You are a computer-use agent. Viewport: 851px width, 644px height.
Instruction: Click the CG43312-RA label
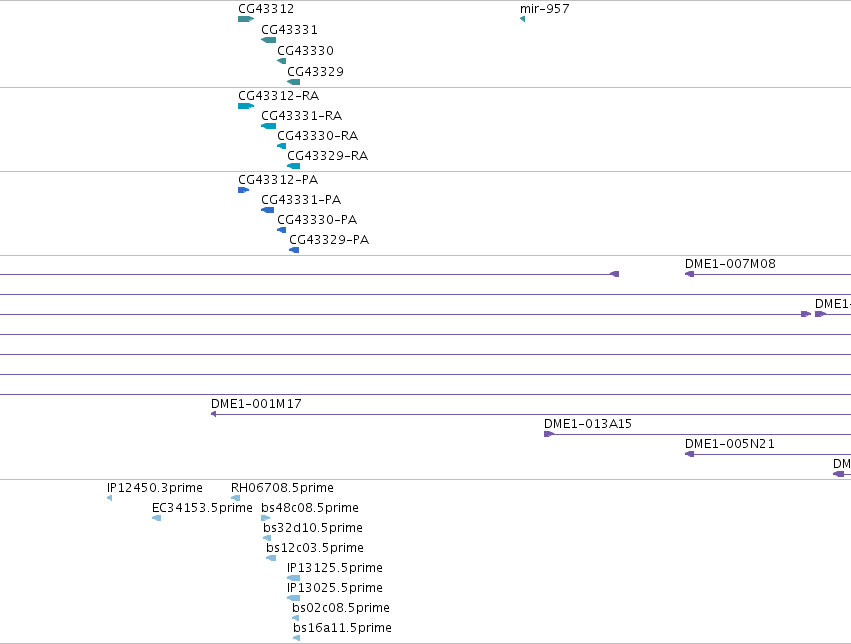278,95
